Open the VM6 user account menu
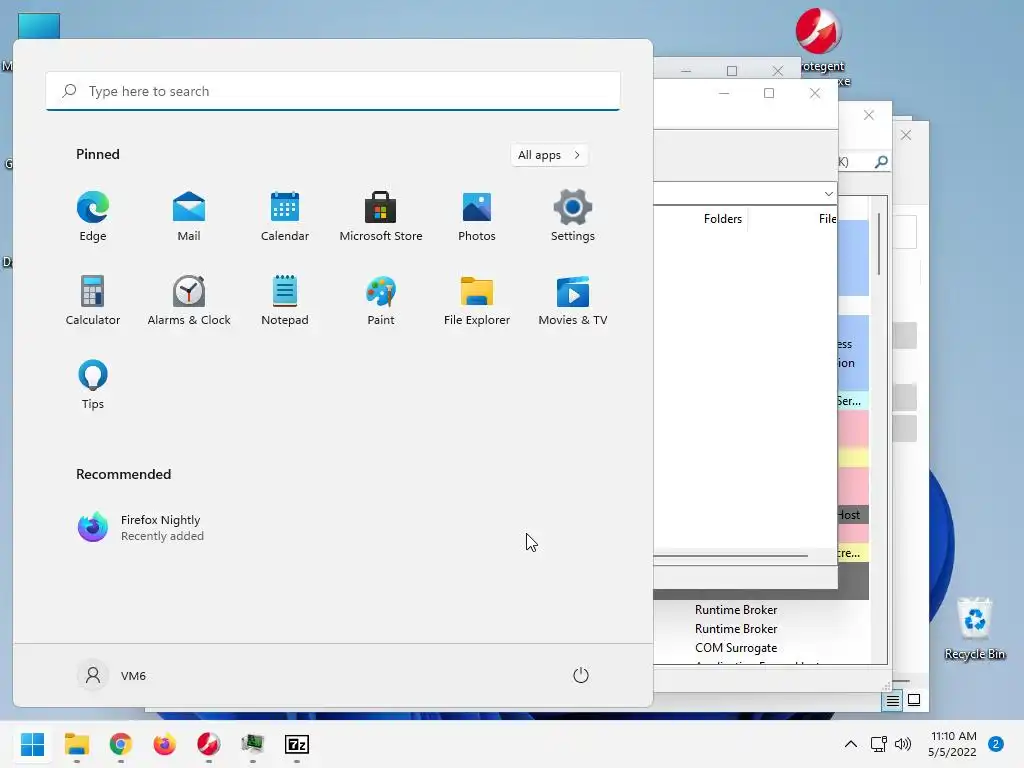 point(112,675)
